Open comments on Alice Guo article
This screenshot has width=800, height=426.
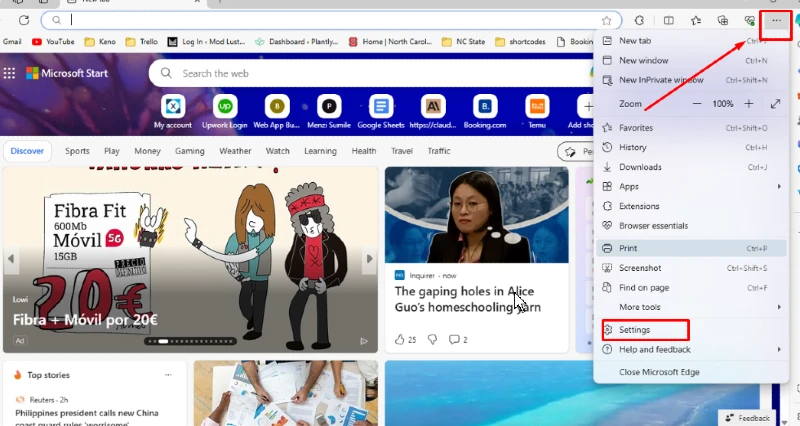click(x=458, y=340)
